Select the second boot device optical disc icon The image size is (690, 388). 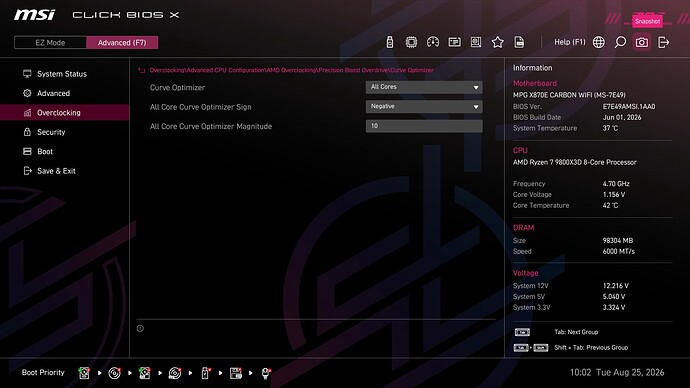click(x=114, y=373)
